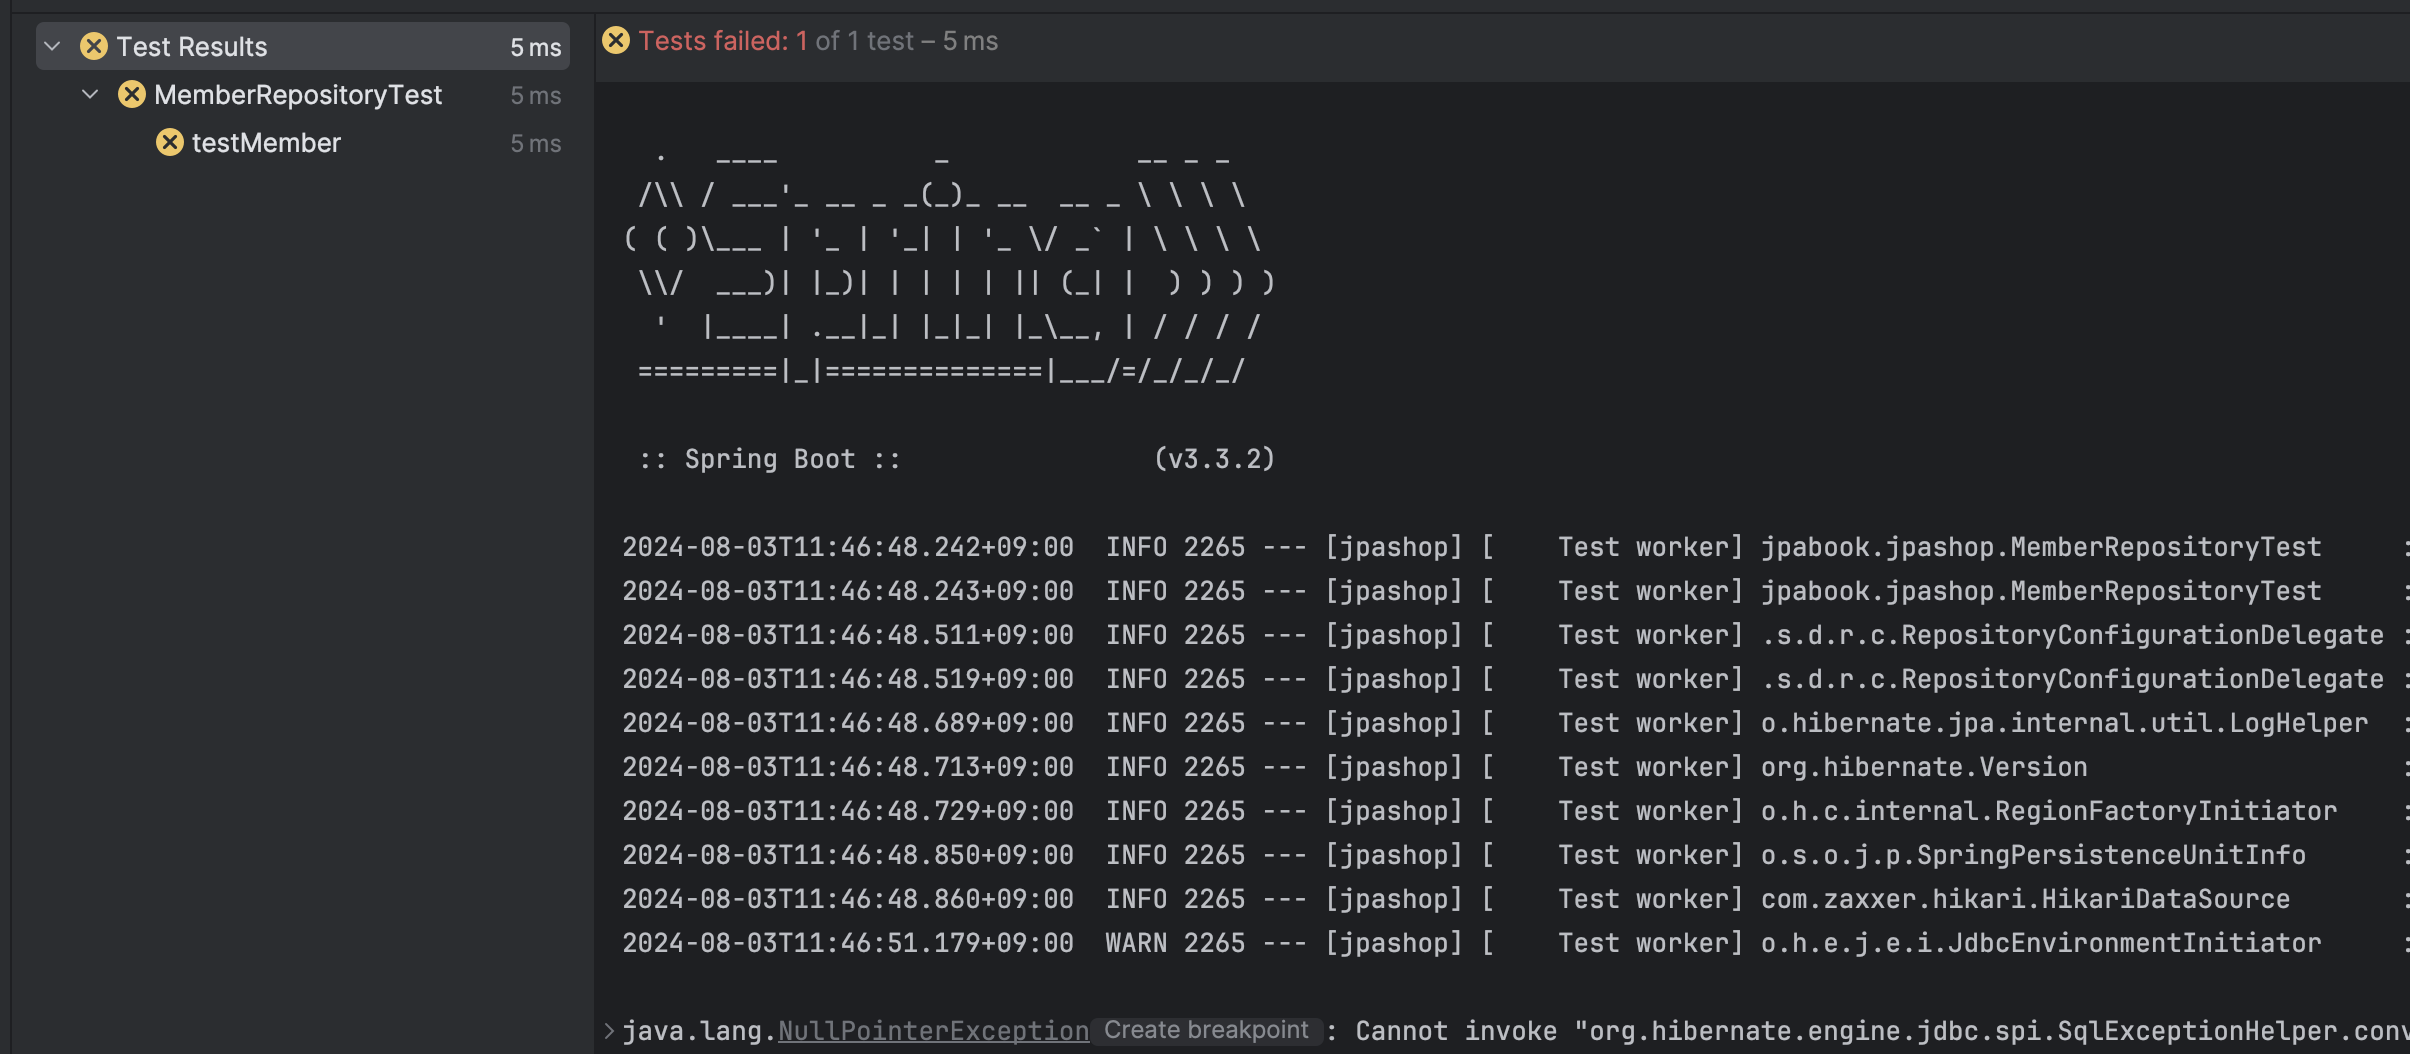Click the 5 ms duration of MemberRepositoryTest

(536, 95)
